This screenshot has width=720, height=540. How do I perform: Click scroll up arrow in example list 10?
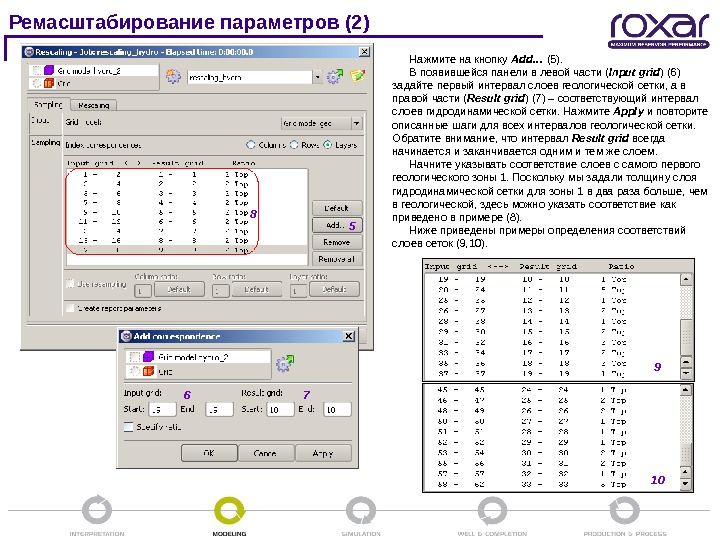click(685, 390)
